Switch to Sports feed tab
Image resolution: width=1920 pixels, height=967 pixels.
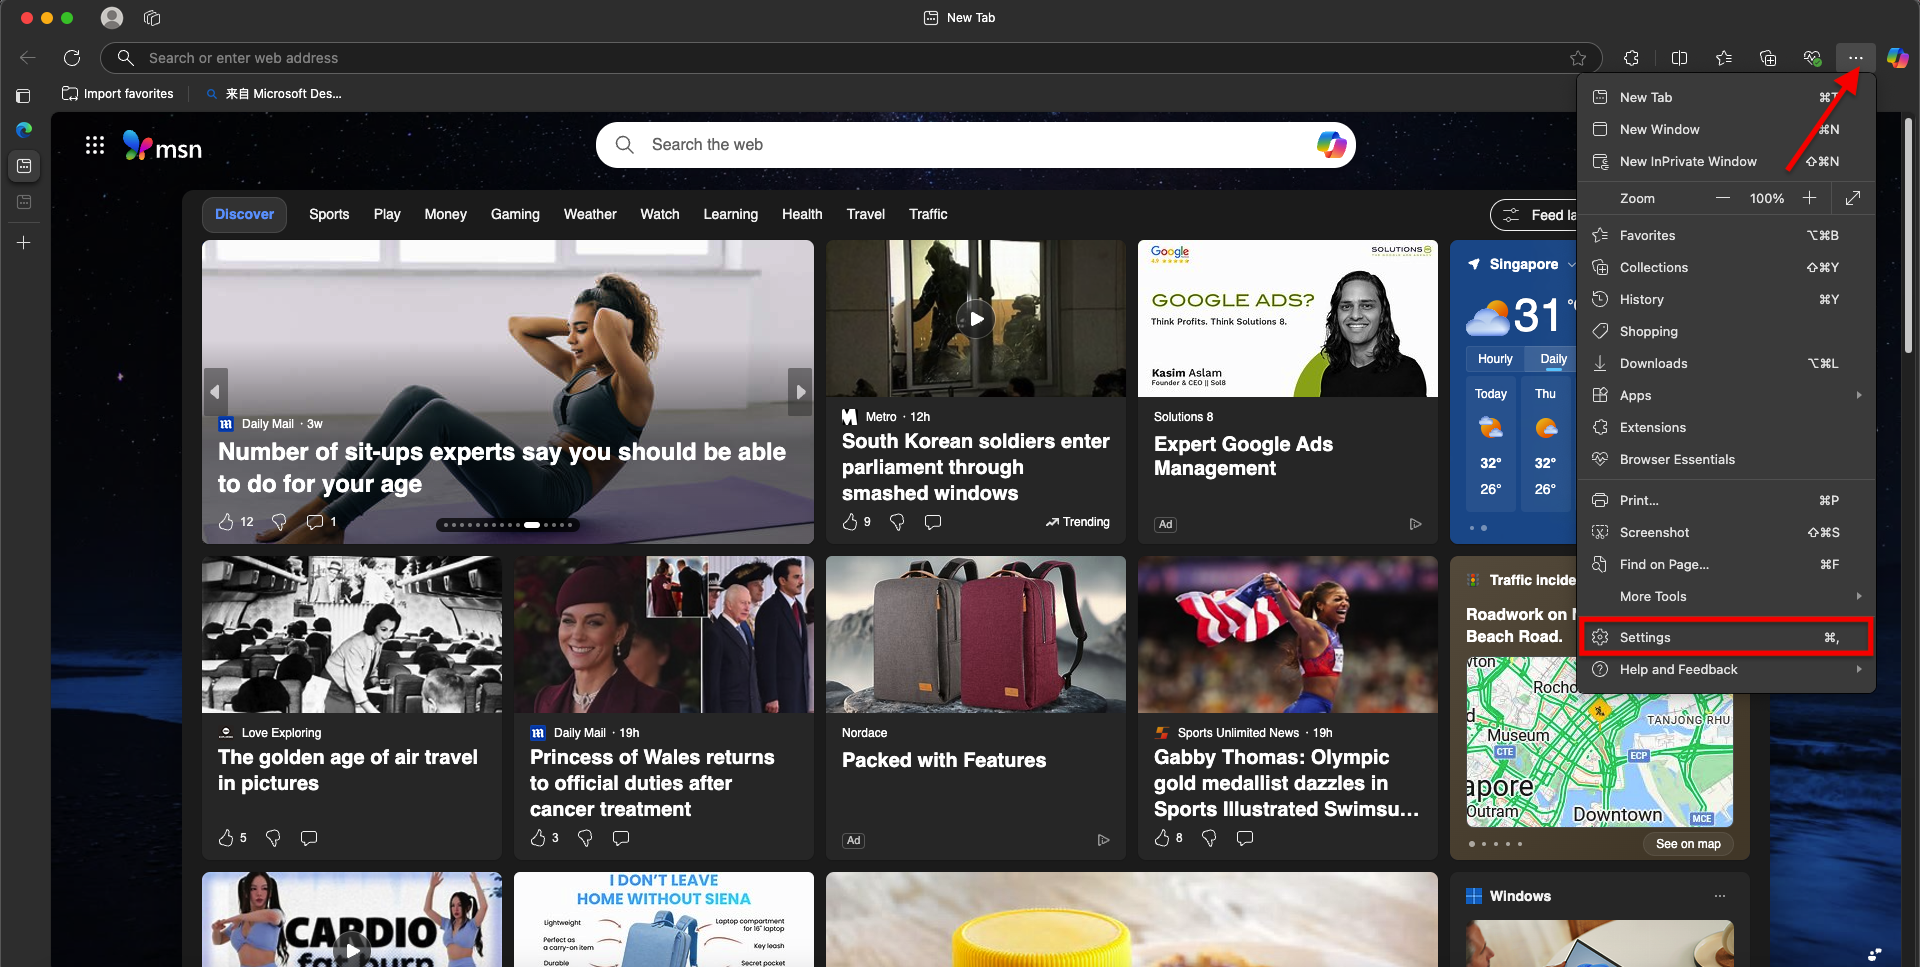[329, 214]
